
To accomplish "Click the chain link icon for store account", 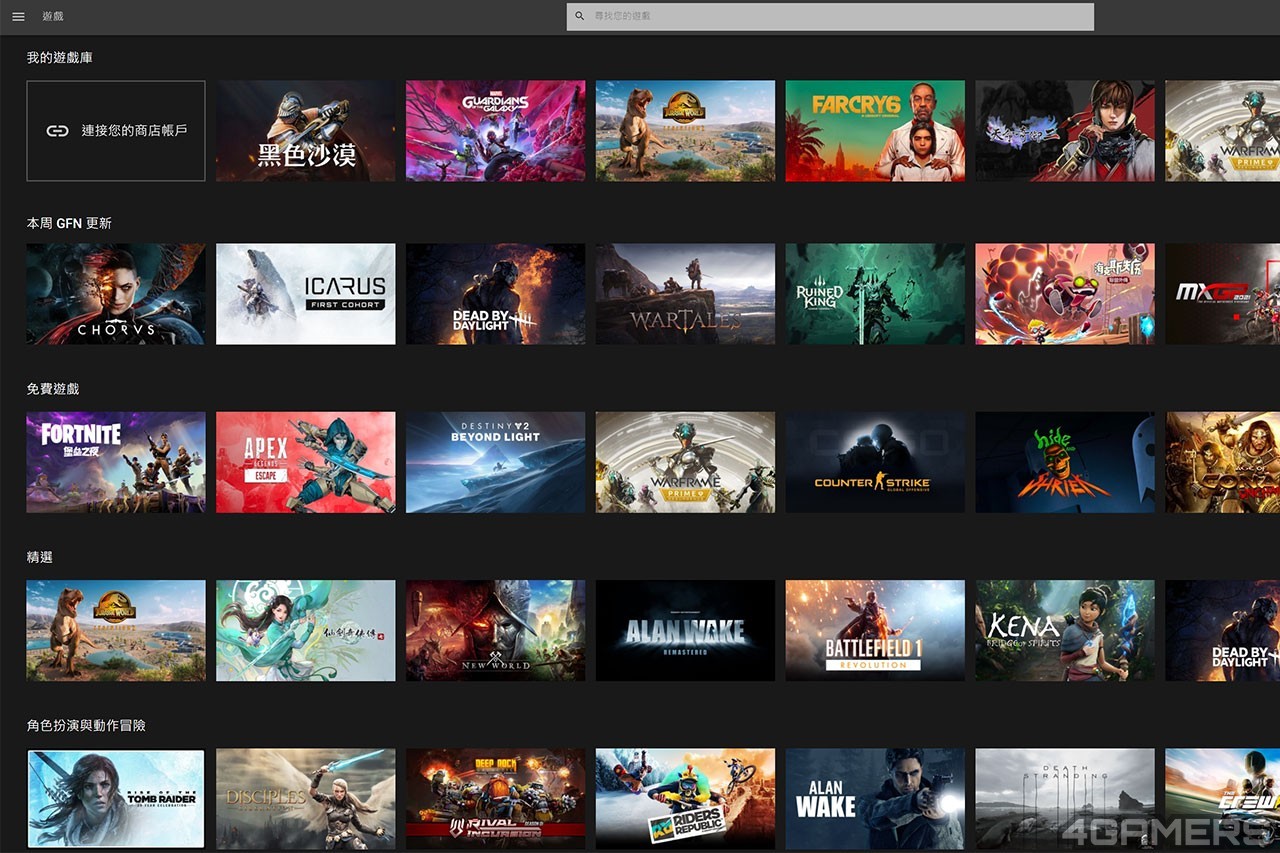I will (x=57, y=131).
